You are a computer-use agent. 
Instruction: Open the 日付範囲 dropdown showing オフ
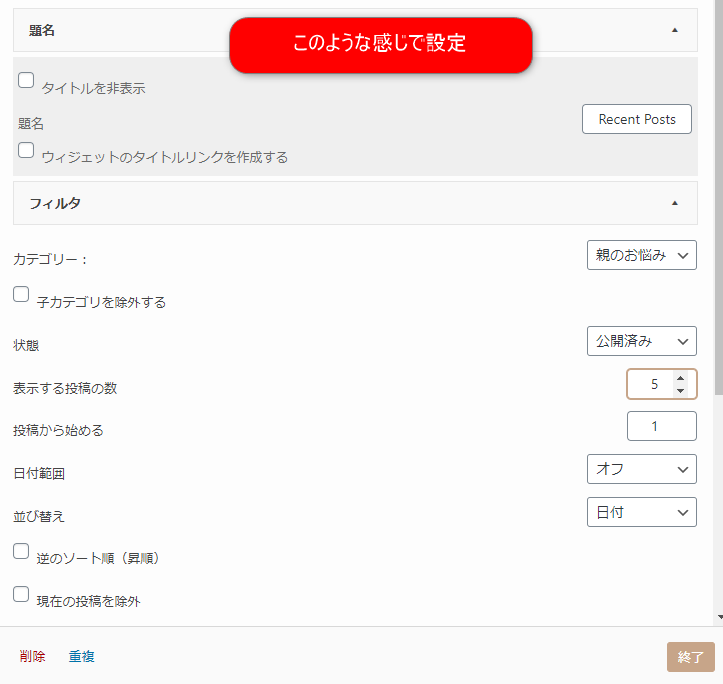pyautogui.click(x=641, y=469)
